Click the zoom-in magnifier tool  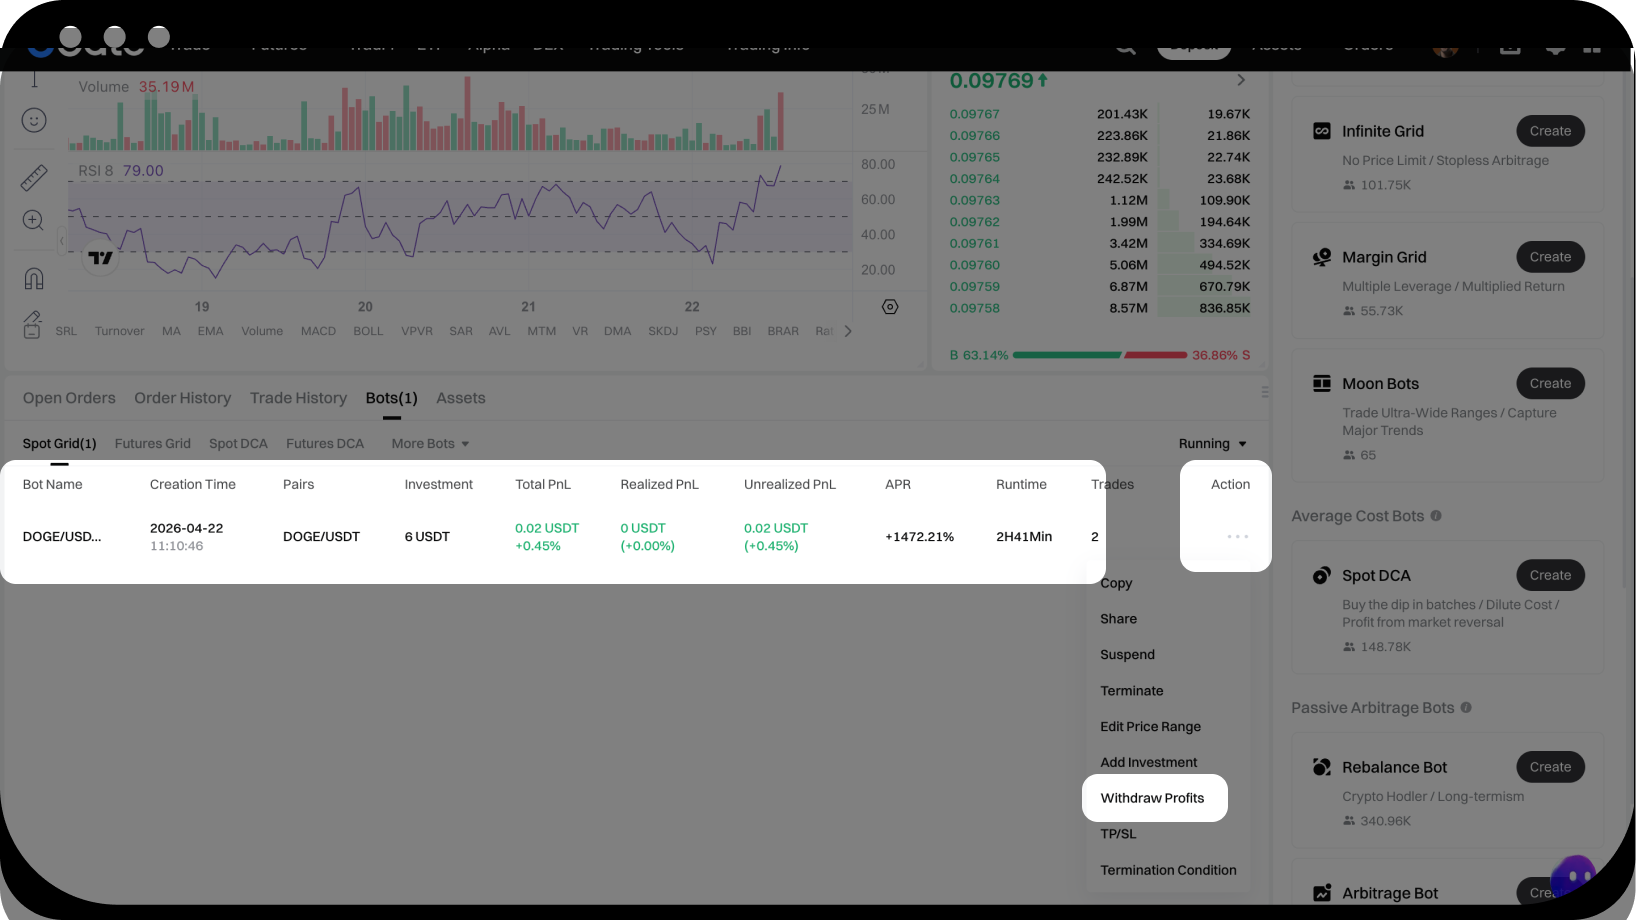coord(33,221)
